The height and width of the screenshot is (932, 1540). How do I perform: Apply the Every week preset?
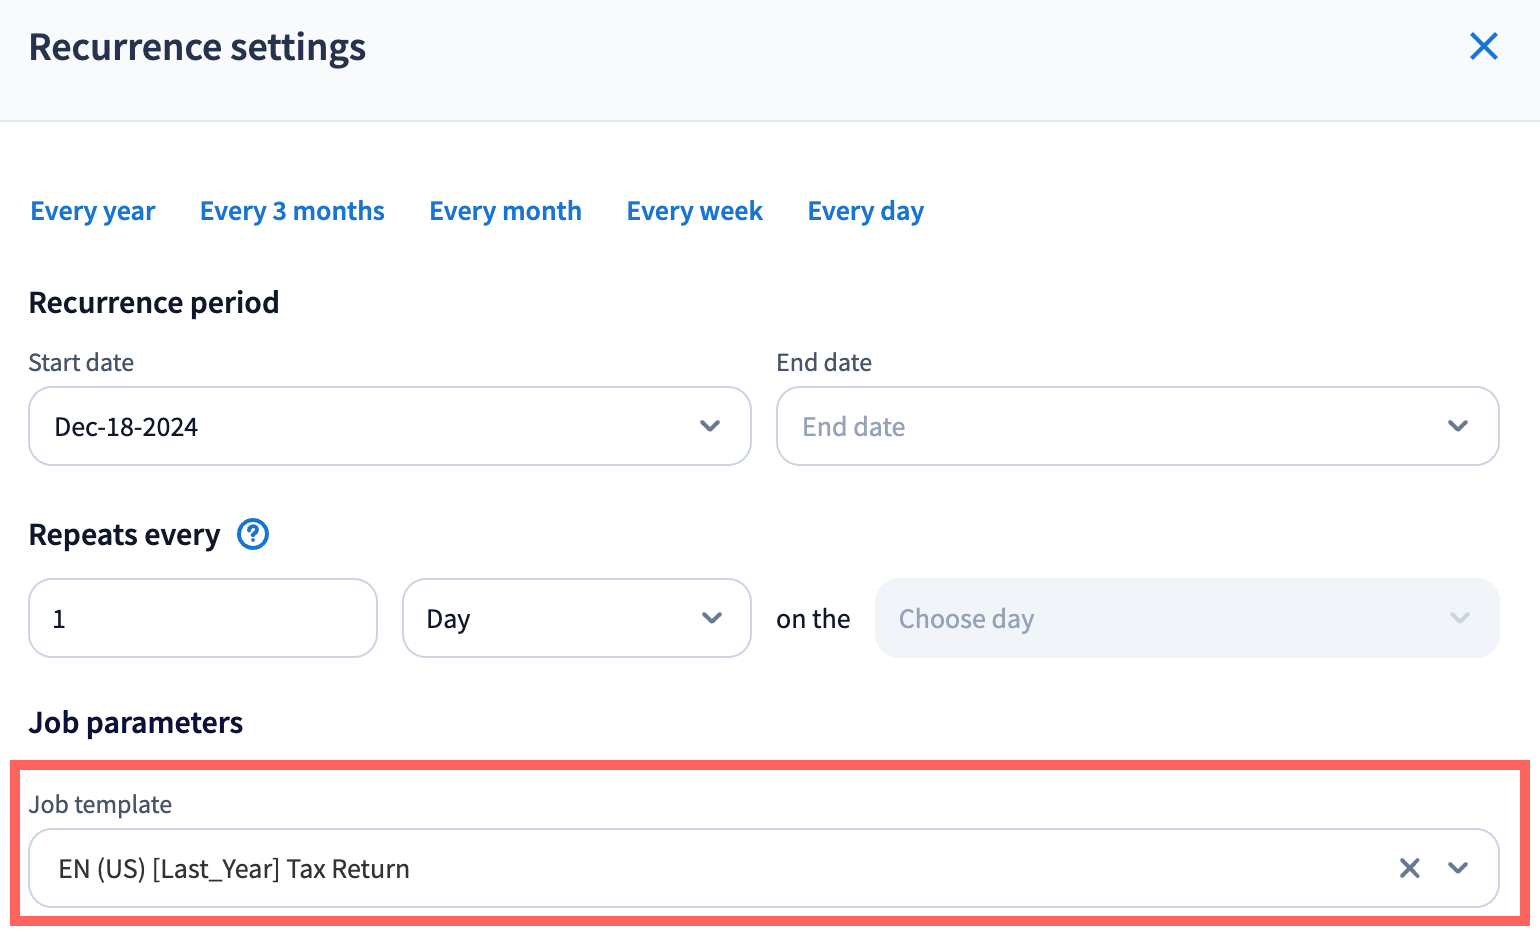click(694, 211)
